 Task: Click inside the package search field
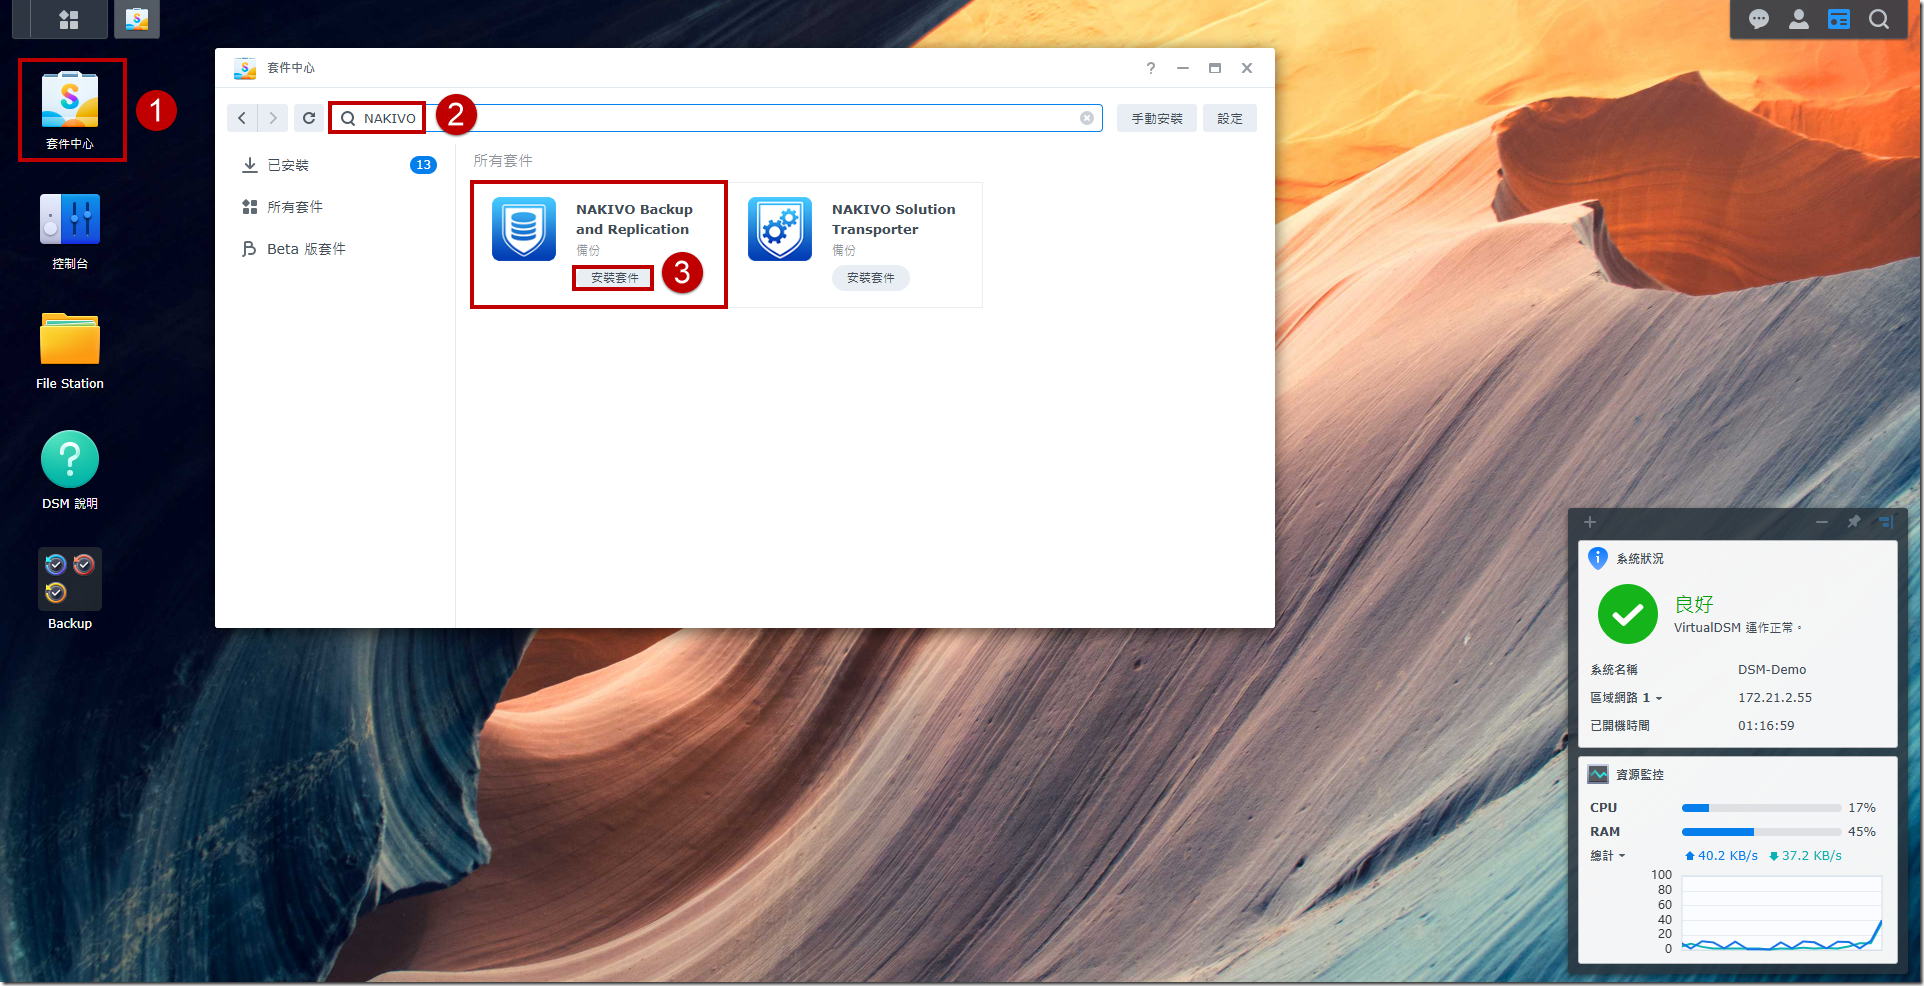click(x=716, y=118)
